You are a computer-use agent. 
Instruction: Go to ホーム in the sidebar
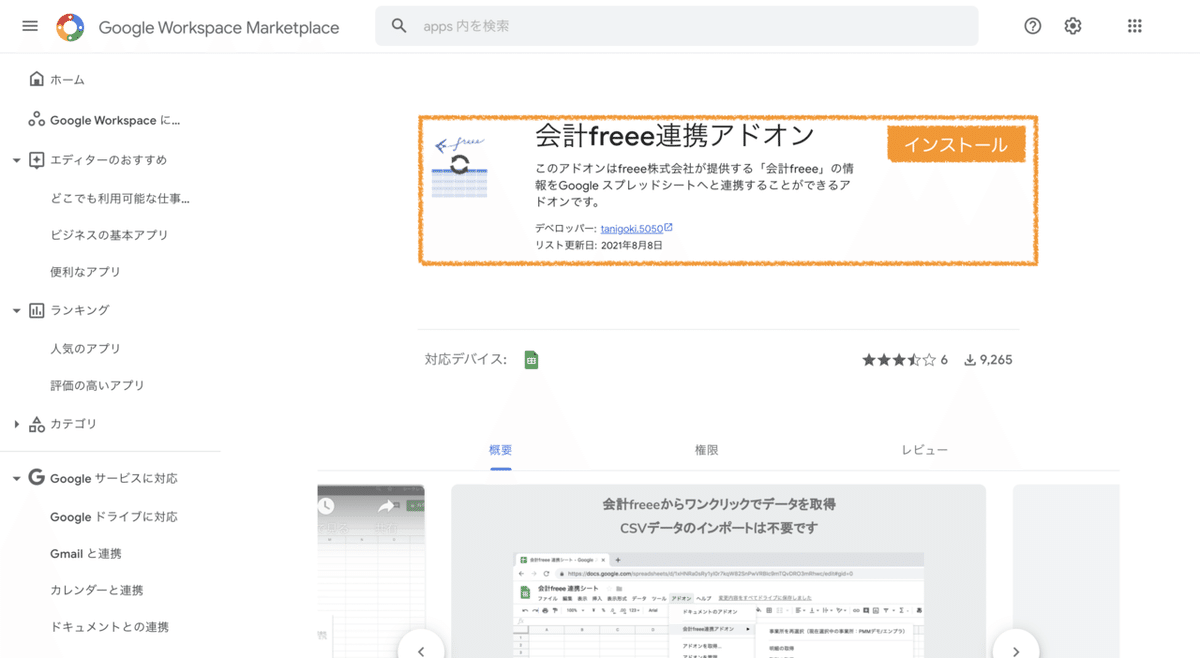pyautogui.click(x=67, y=80)
